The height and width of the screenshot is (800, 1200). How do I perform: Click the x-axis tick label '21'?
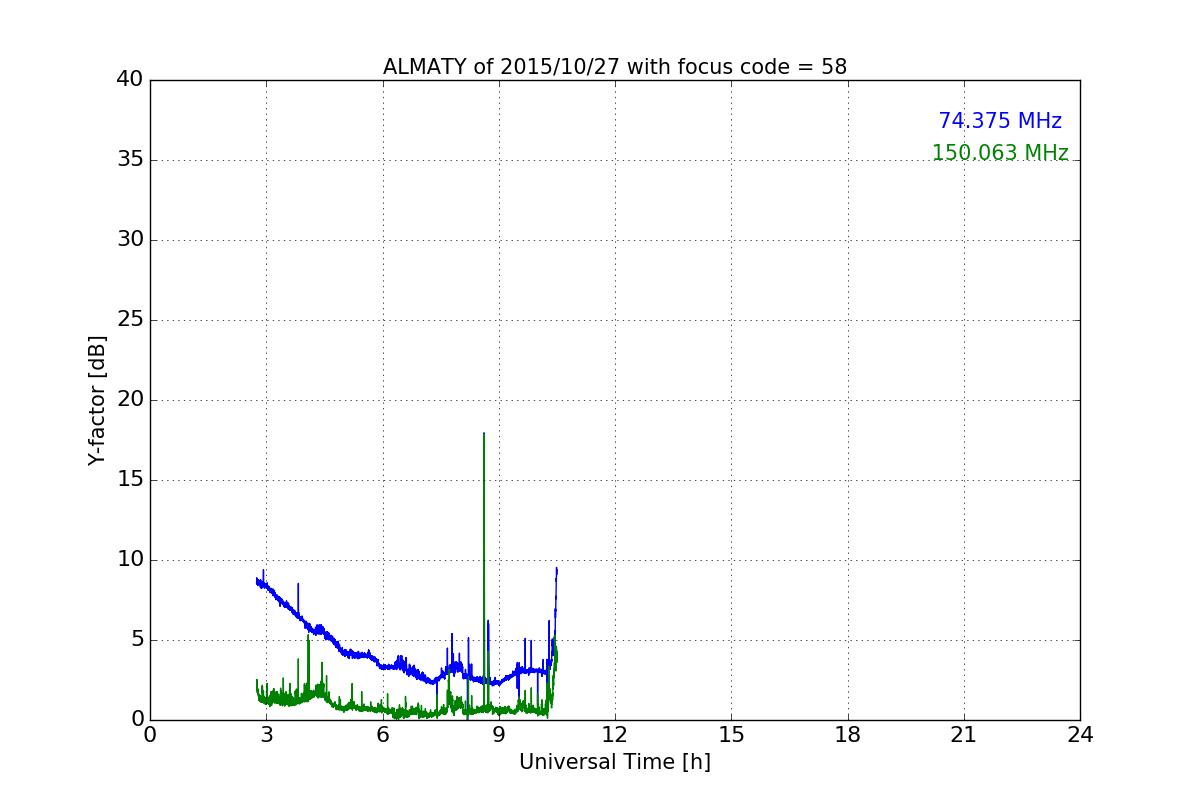[964, 735]
